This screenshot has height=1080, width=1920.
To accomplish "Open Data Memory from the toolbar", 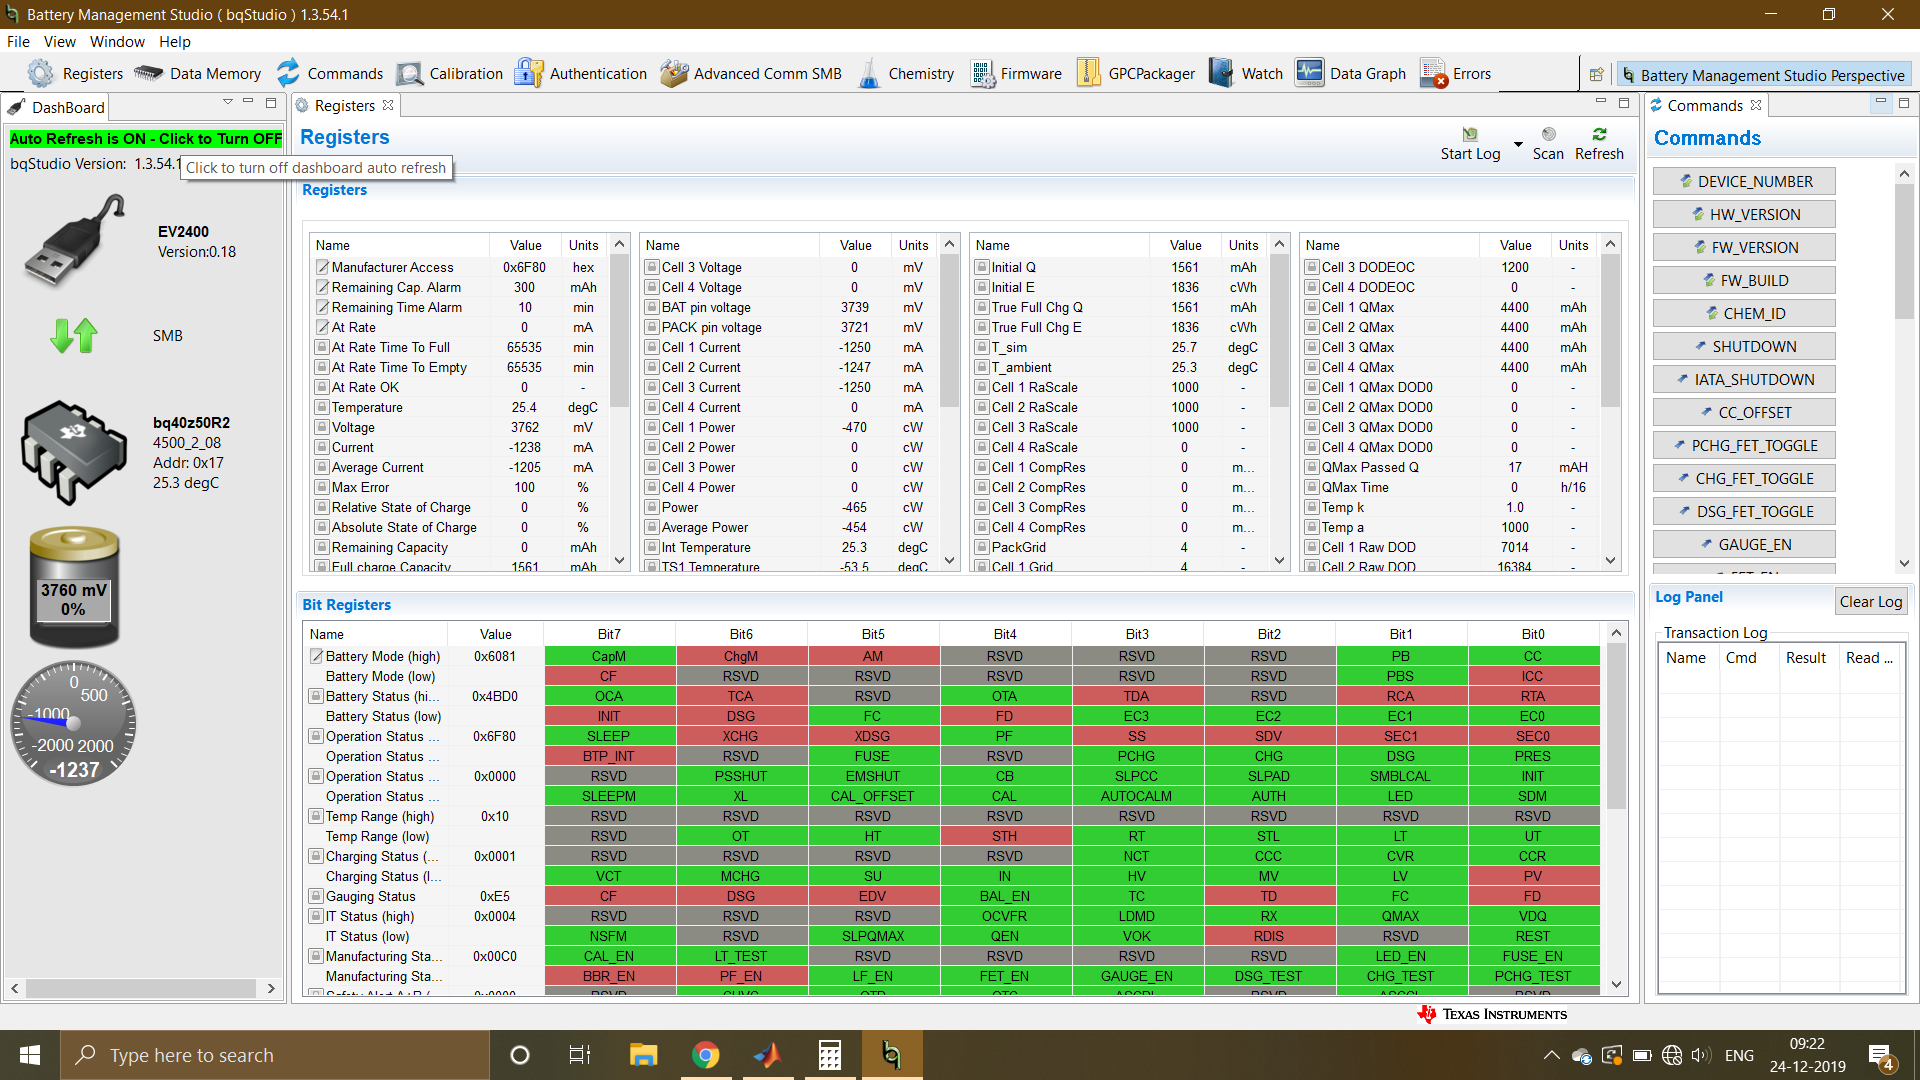I will [198, 73].
